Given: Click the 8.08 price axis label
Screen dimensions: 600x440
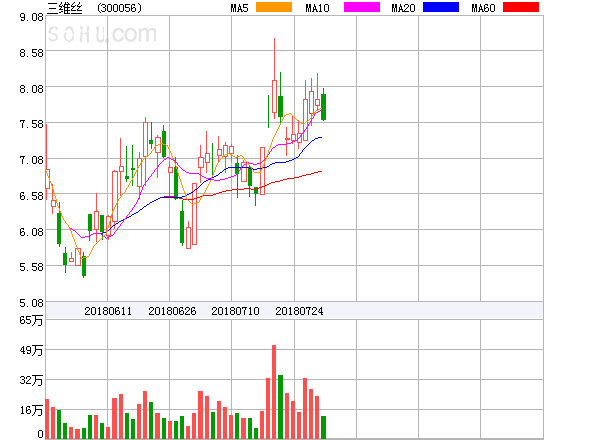Looking at the screenshot, I should [31, 89].
